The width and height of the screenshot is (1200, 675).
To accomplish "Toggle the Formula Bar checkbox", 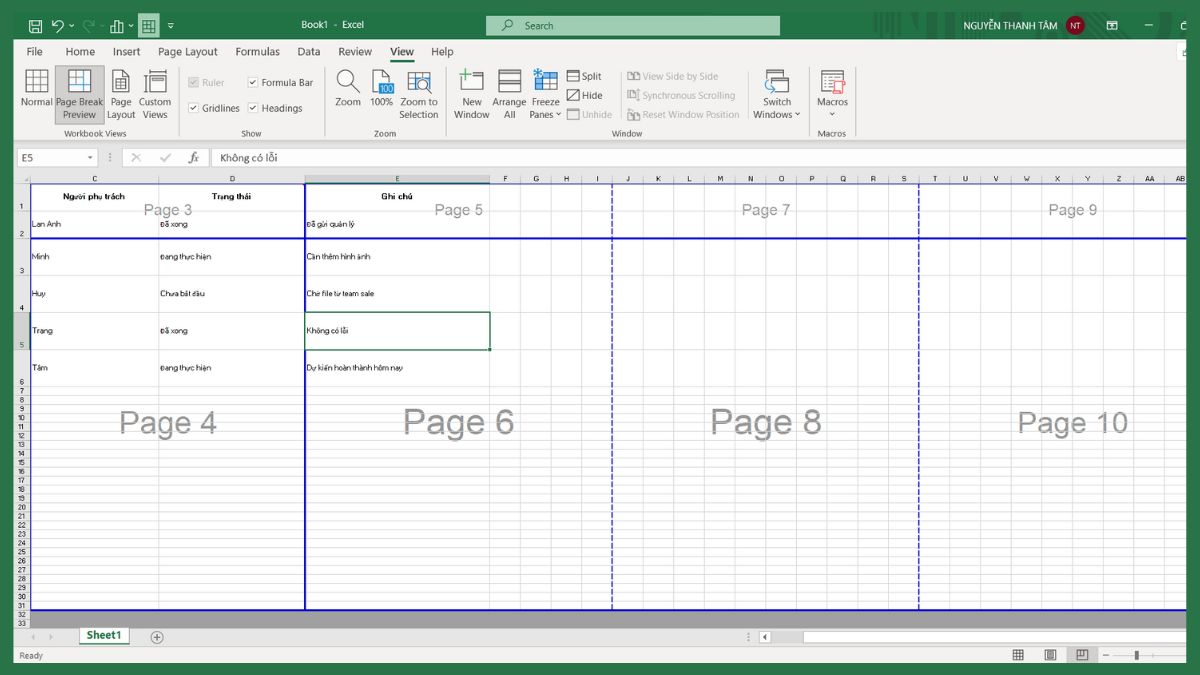I will pyautogui.click(x=253, y=83).
